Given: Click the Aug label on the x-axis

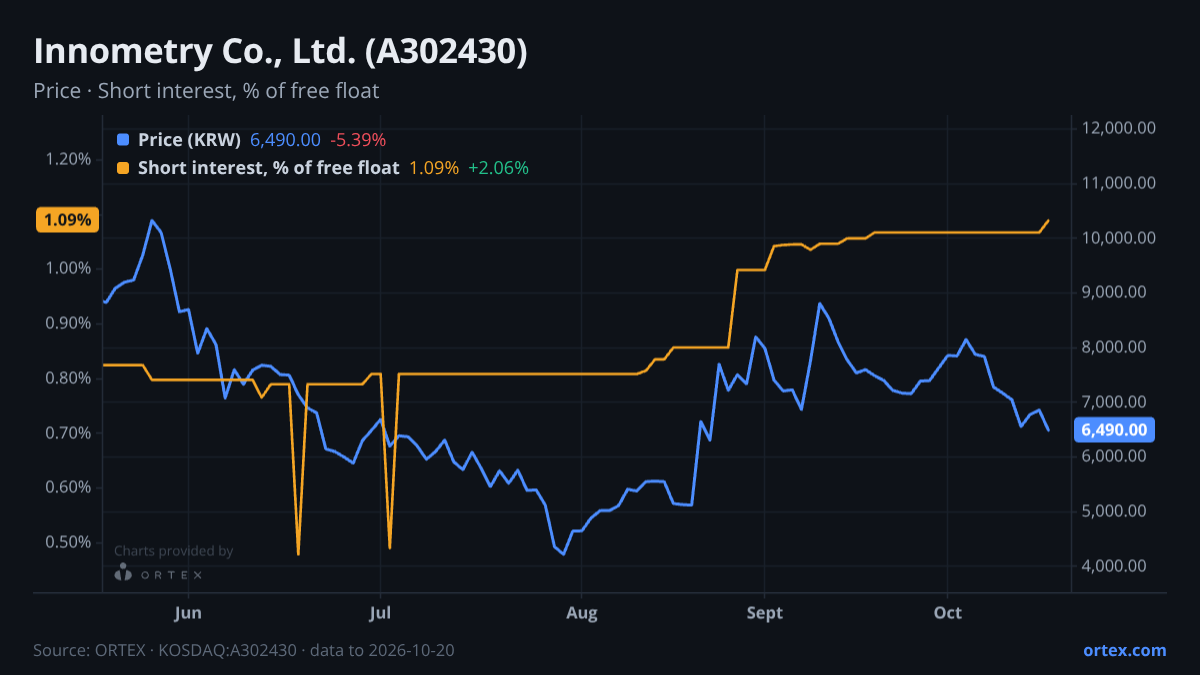Looking at the screenshot, I should (581, 612).
